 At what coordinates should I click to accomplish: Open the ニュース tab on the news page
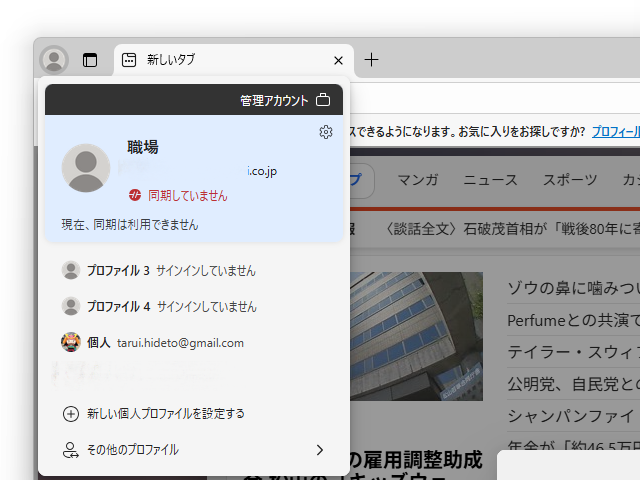click(490, 180)
